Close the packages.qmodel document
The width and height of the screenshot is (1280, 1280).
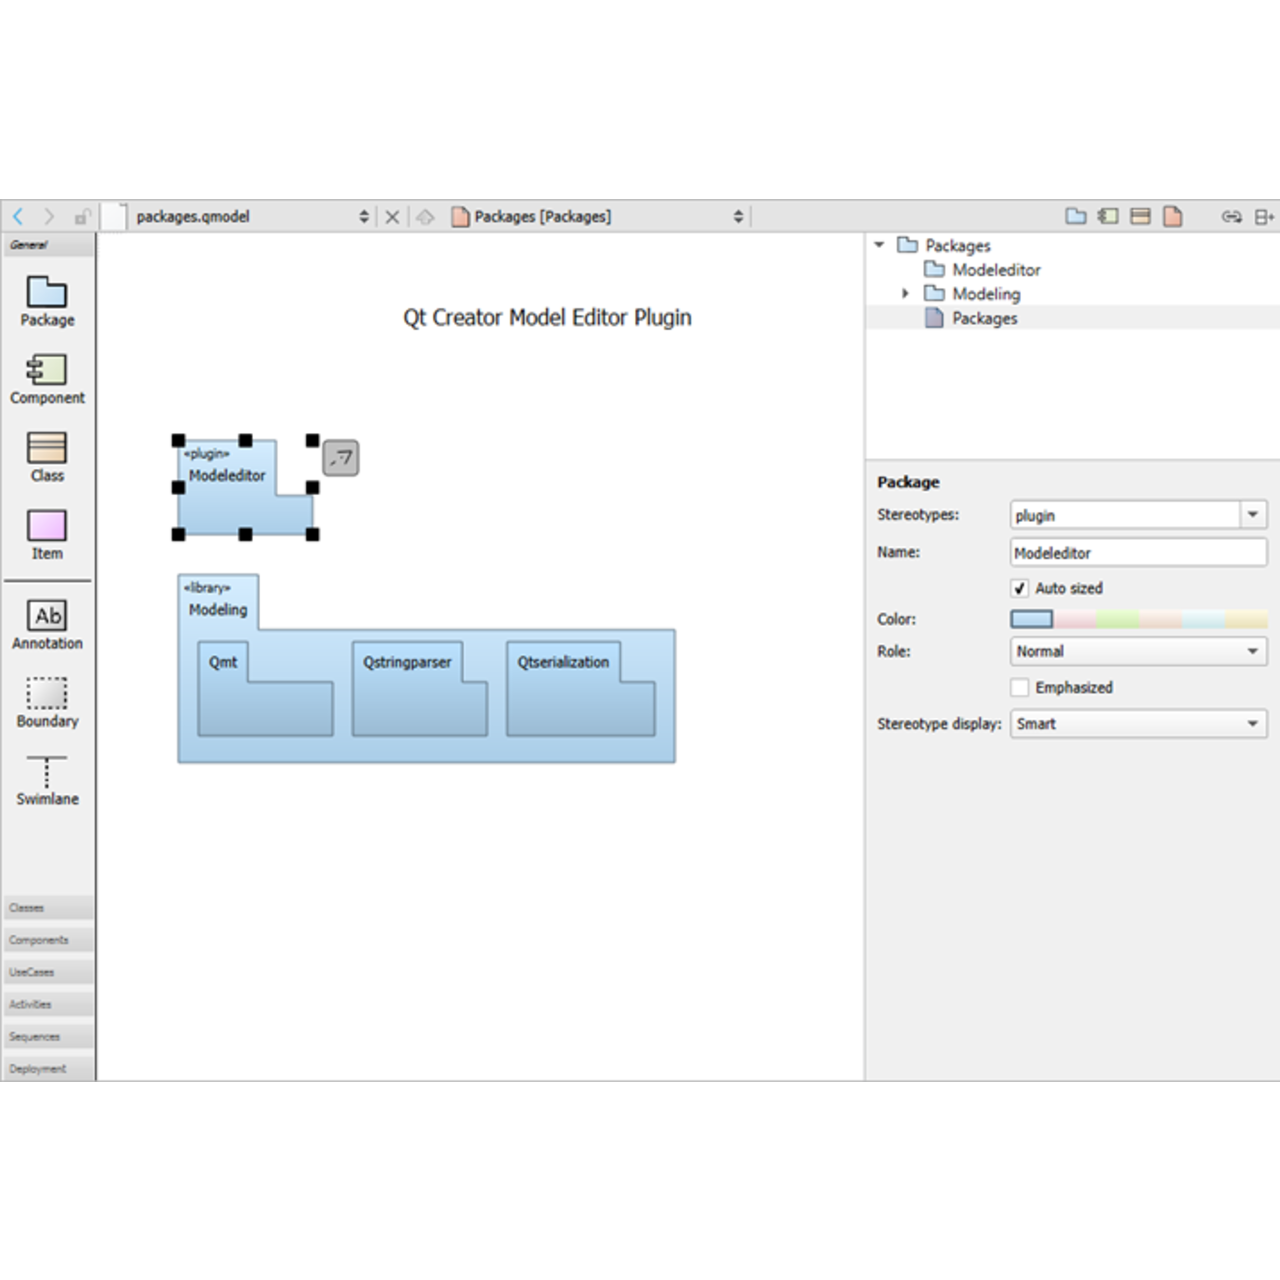[x=392, y=217]
